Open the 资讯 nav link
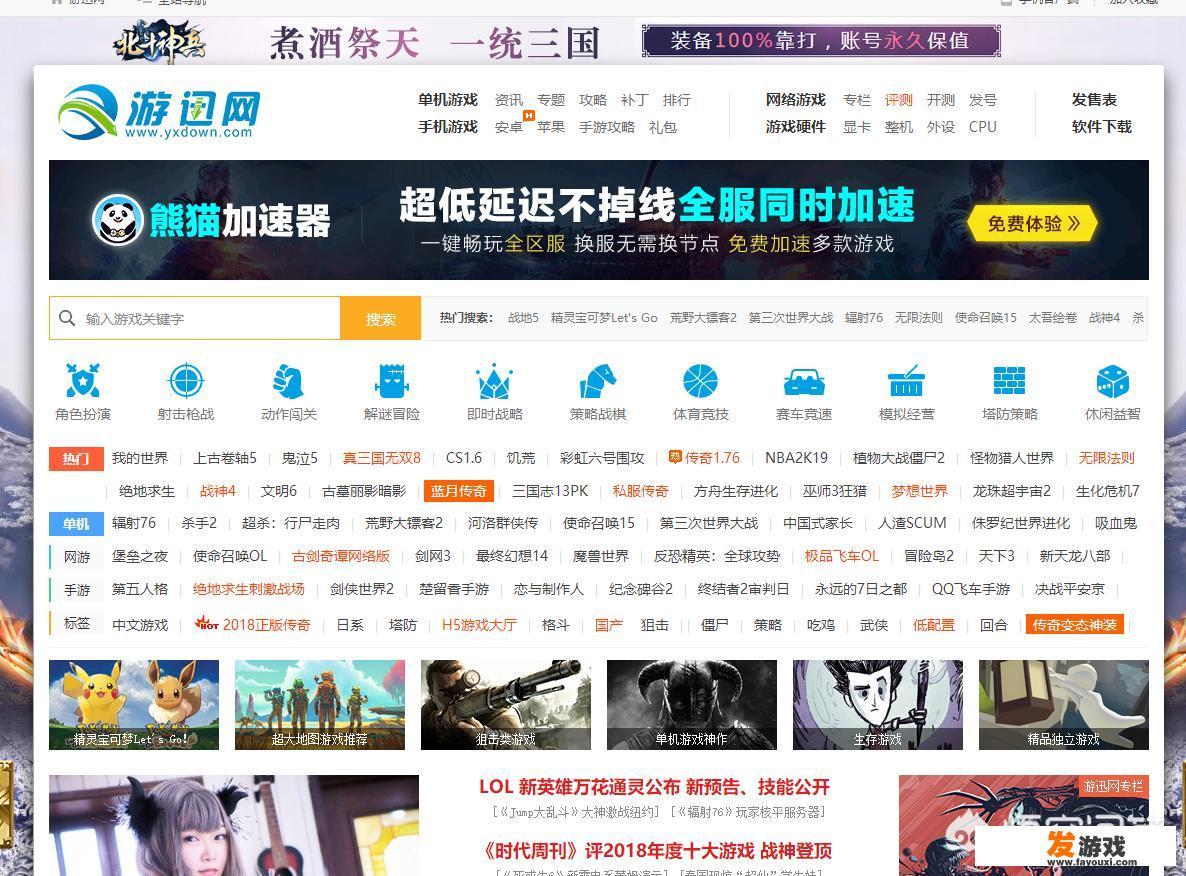The image size is (1186, 876). click(x=508, y=100)
